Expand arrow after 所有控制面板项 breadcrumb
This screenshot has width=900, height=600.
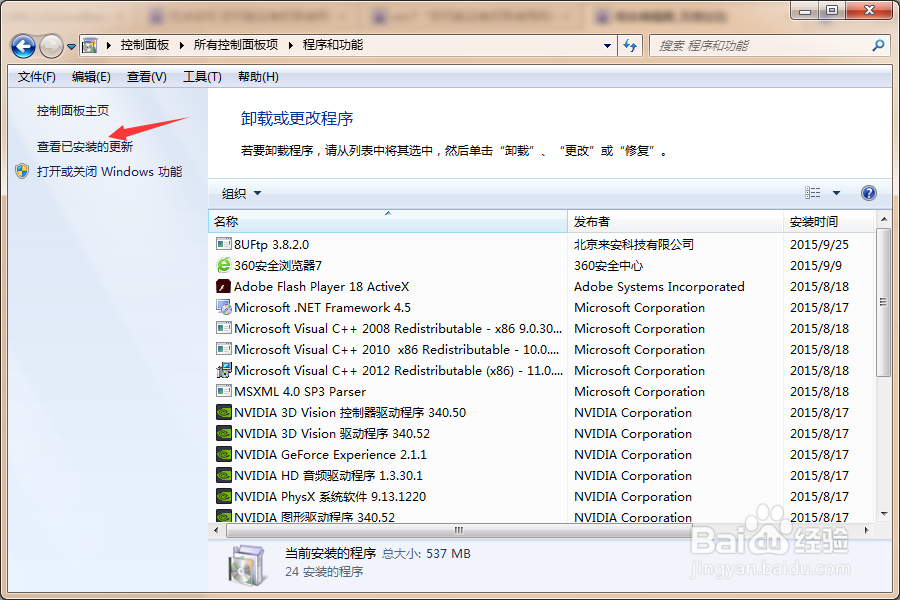tap(290, 45)
